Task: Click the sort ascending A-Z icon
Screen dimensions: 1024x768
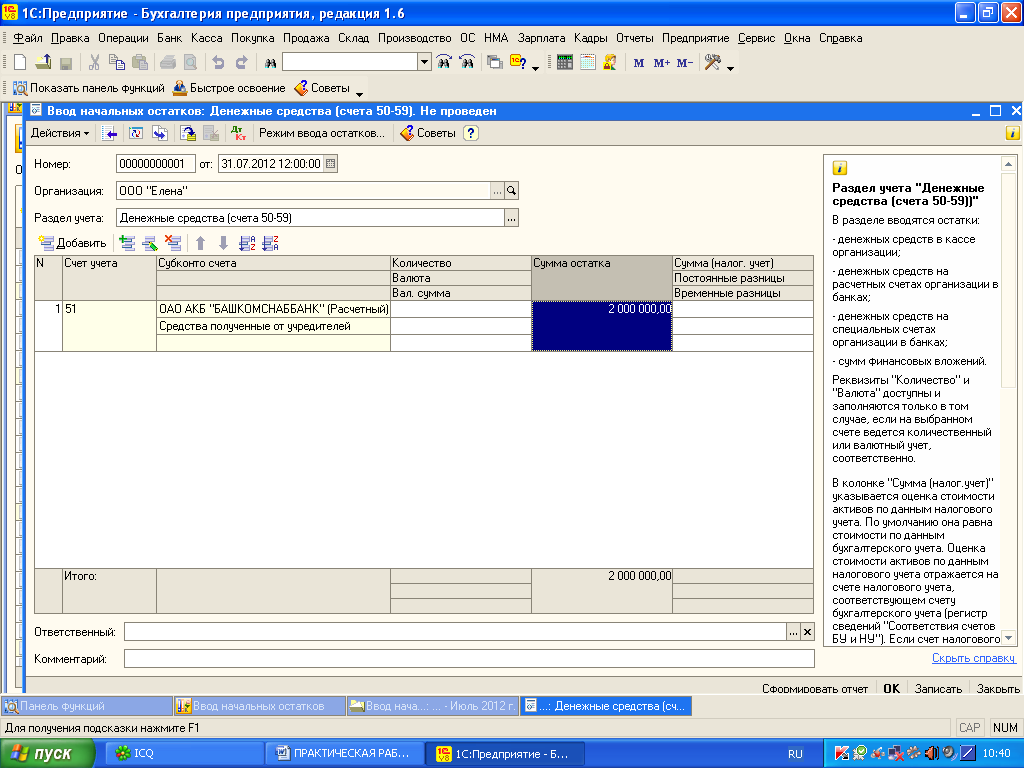Action: coord(247,243)
